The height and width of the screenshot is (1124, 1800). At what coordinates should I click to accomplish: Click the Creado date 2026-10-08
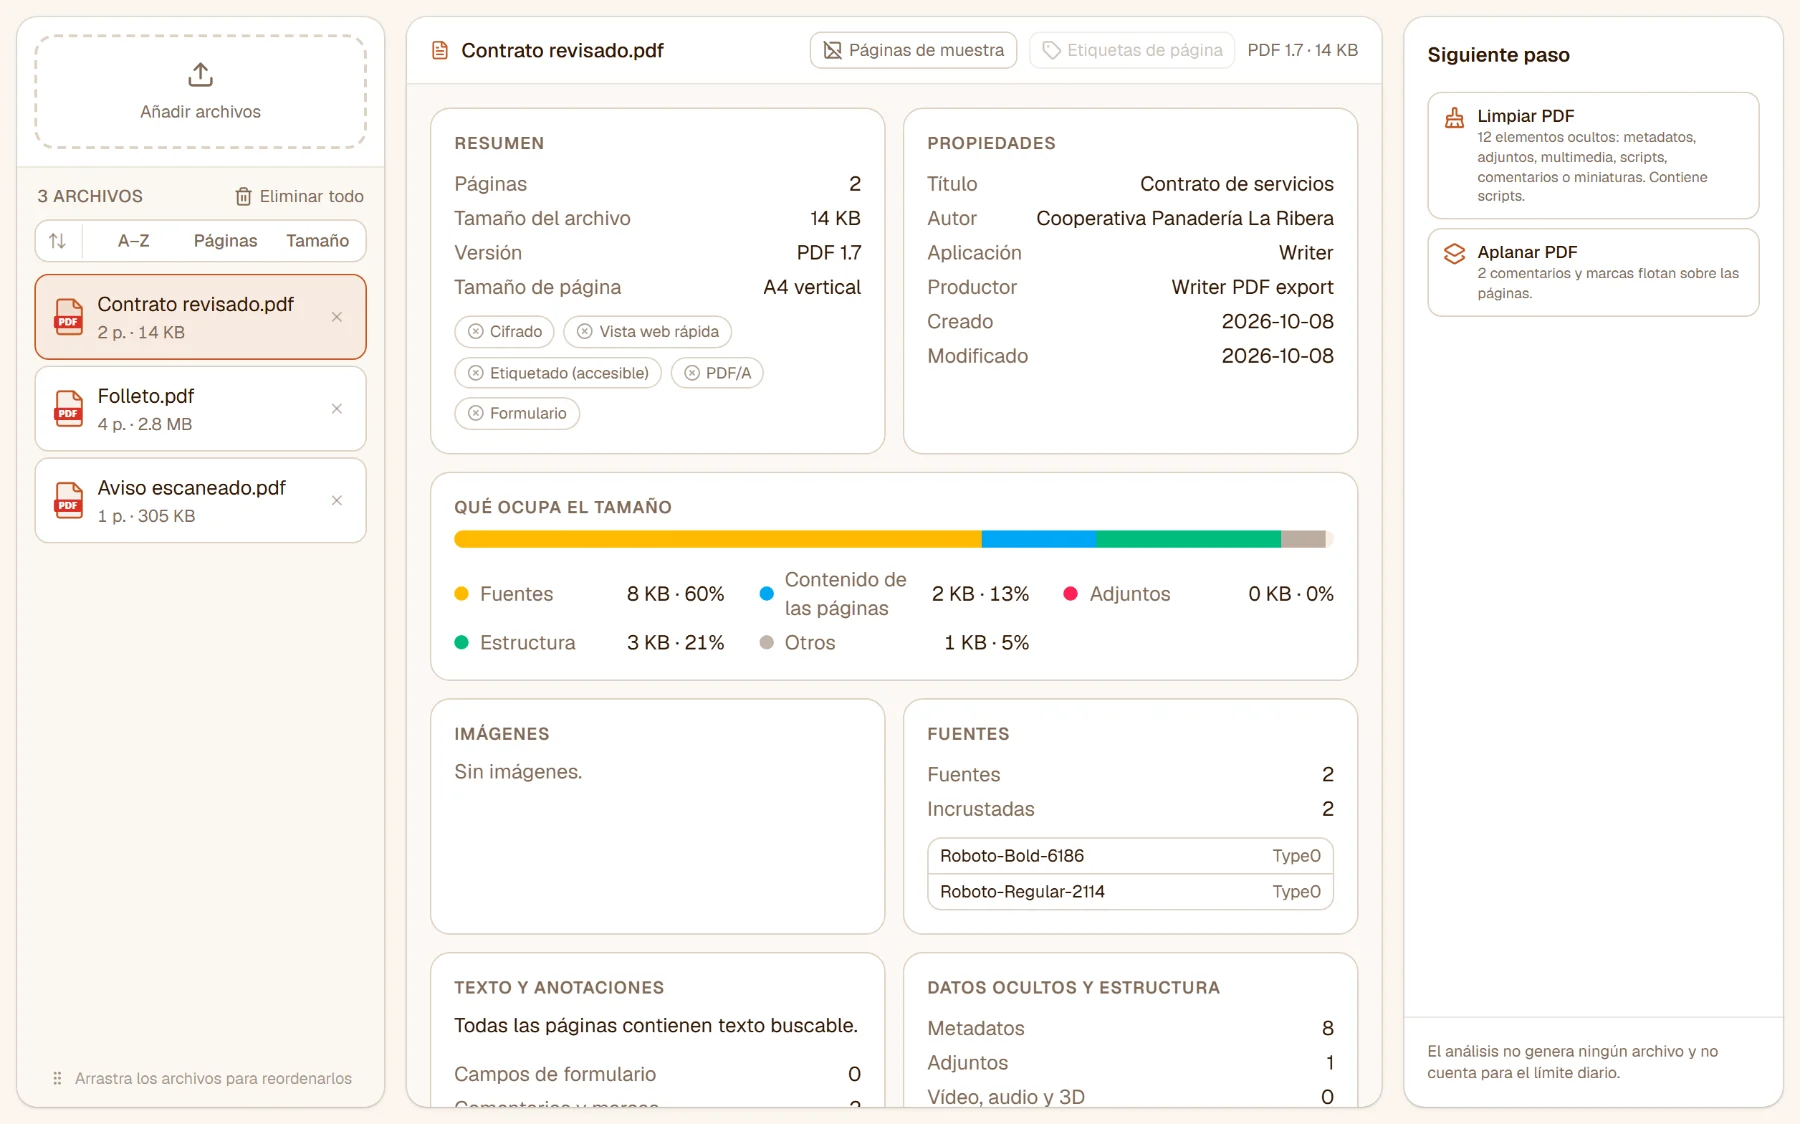pos(1277,321)
